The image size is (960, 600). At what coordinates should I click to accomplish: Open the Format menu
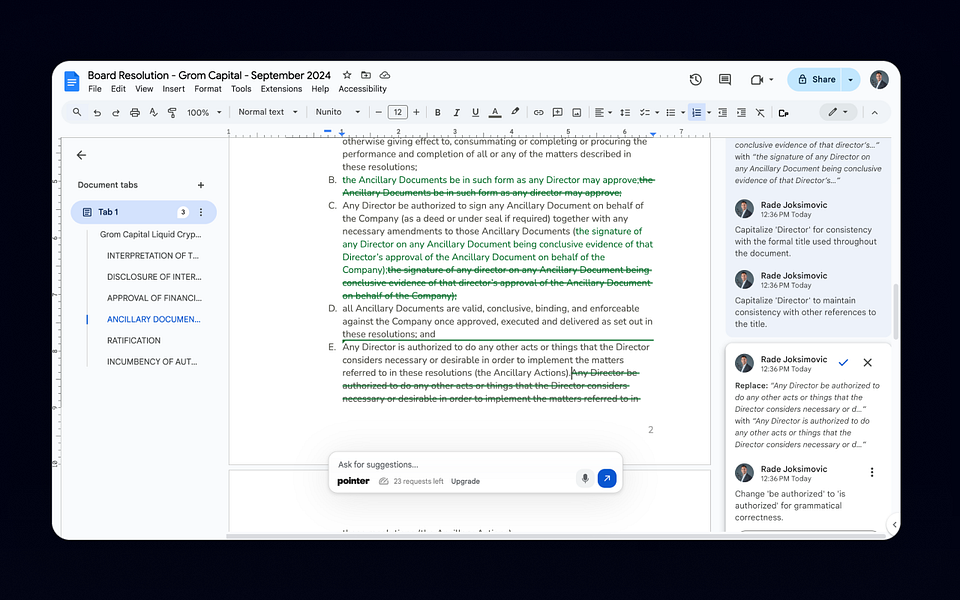pos(207,88)
